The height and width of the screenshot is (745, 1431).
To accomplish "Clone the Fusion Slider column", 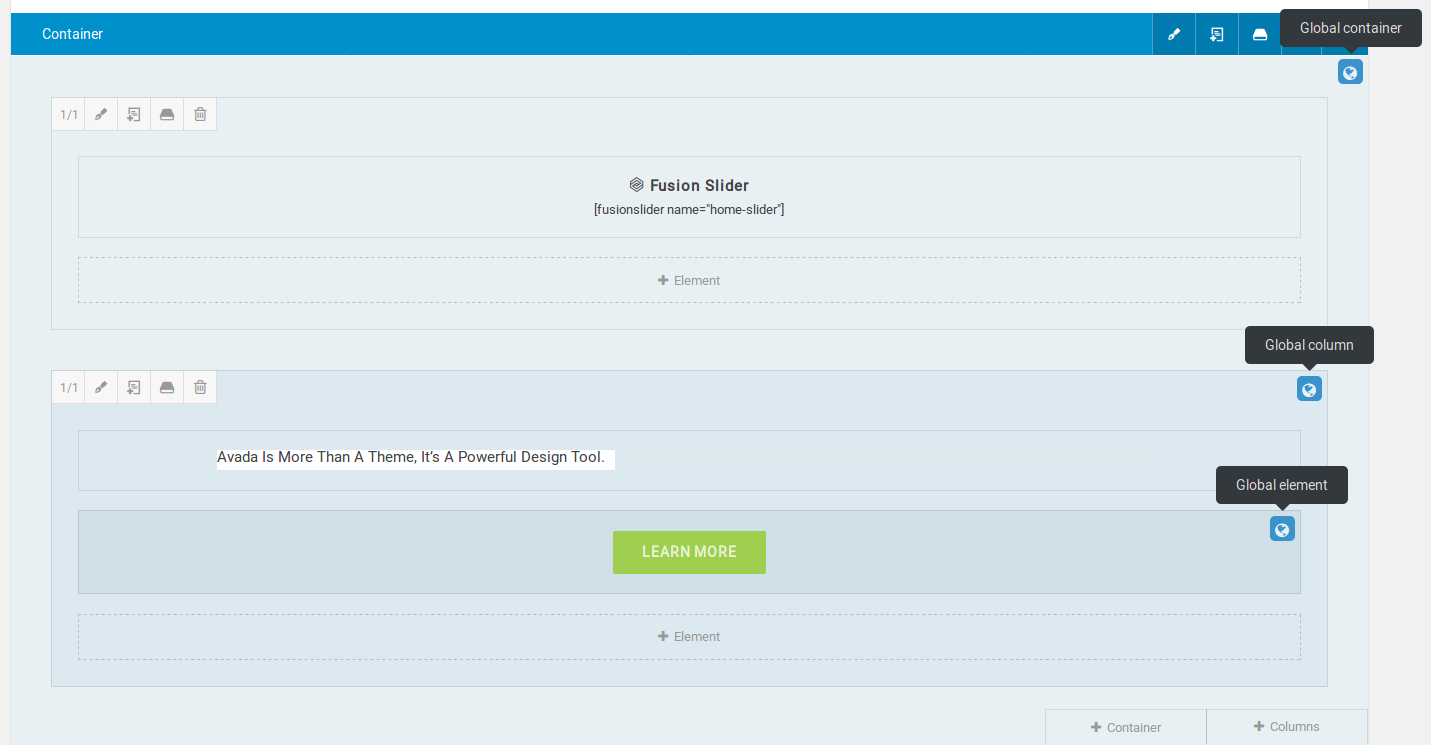I will pos(134,114).
